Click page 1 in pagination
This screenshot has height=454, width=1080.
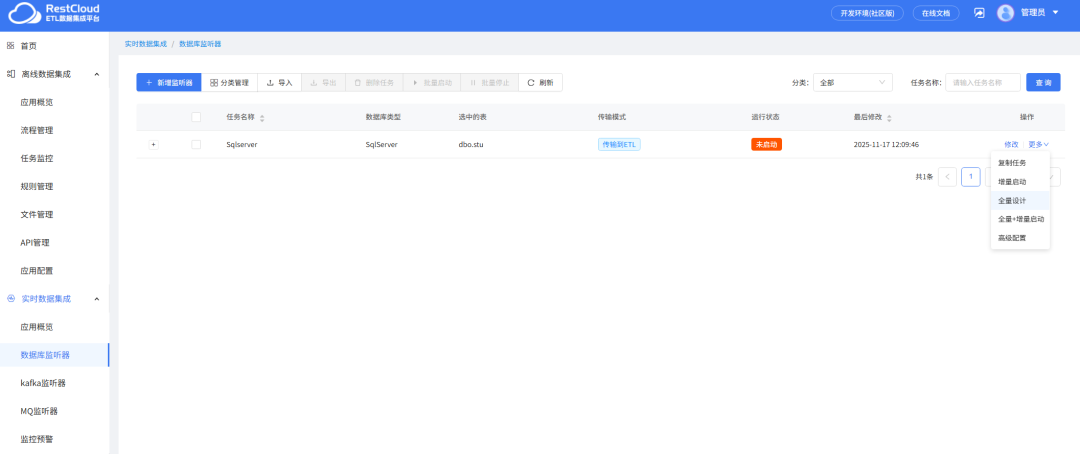pos(970,177)
